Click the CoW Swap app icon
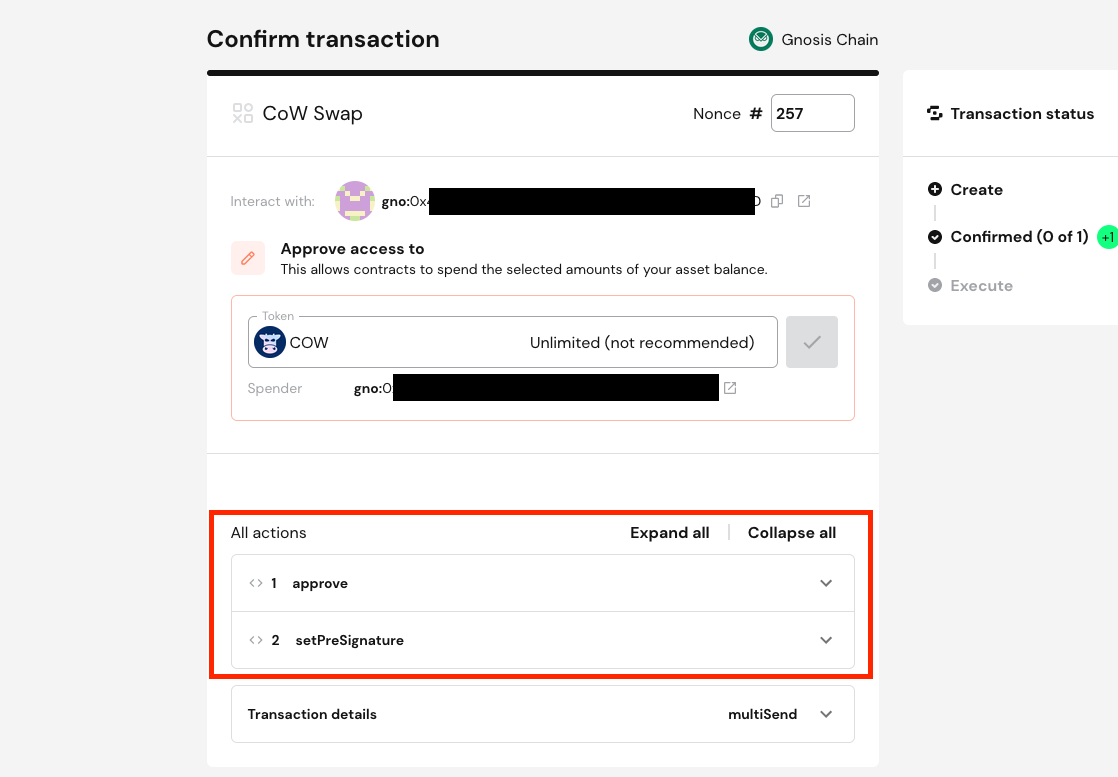The width and height of the screenshot is (1118, 777). pos(242,113)
